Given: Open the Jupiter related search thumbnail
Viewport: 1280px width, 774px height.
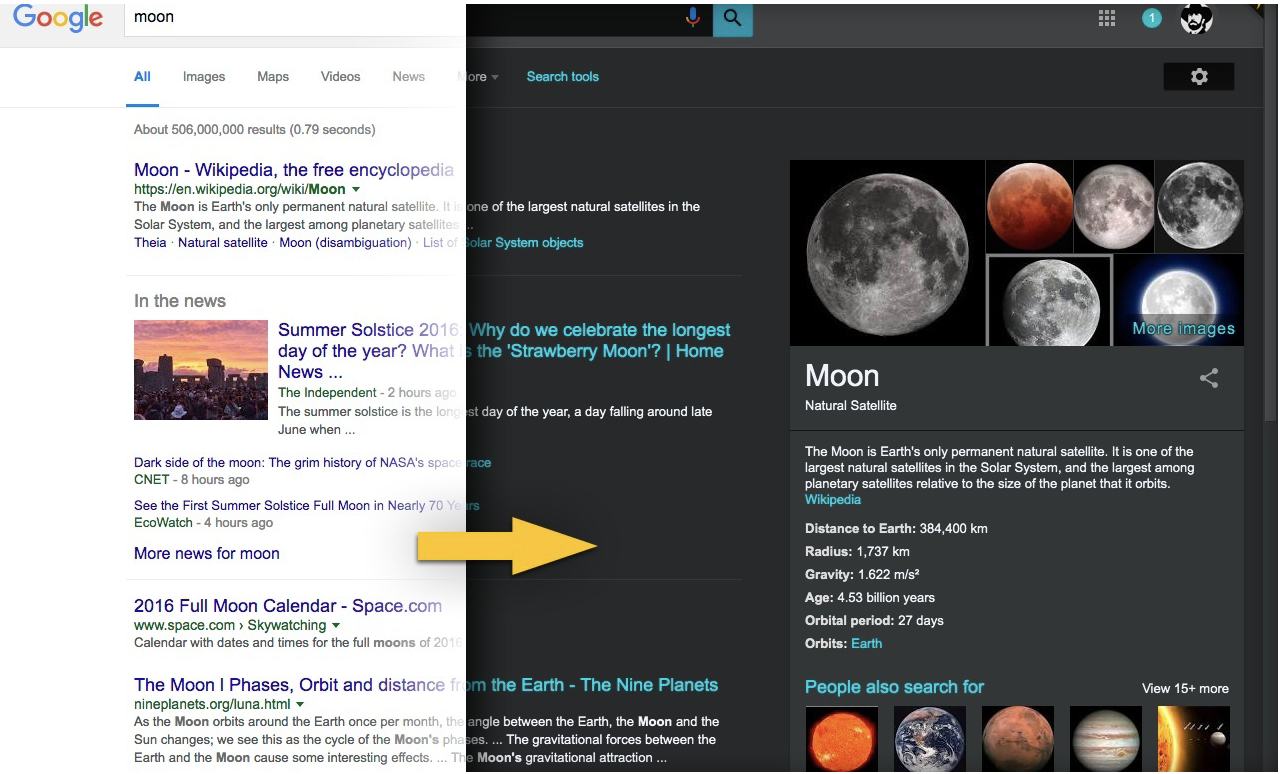Looking at the screenshot, I should point(1106,739).
